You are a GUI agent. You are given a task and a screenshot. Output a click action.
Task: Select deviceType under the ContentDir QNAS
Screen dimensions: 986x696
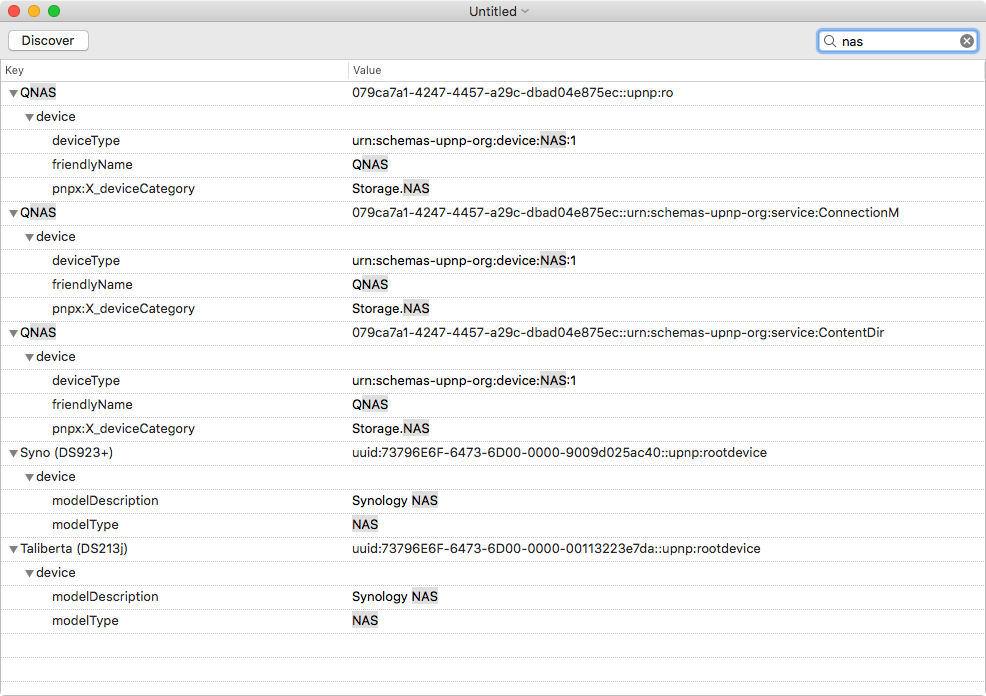pos(493,381)
